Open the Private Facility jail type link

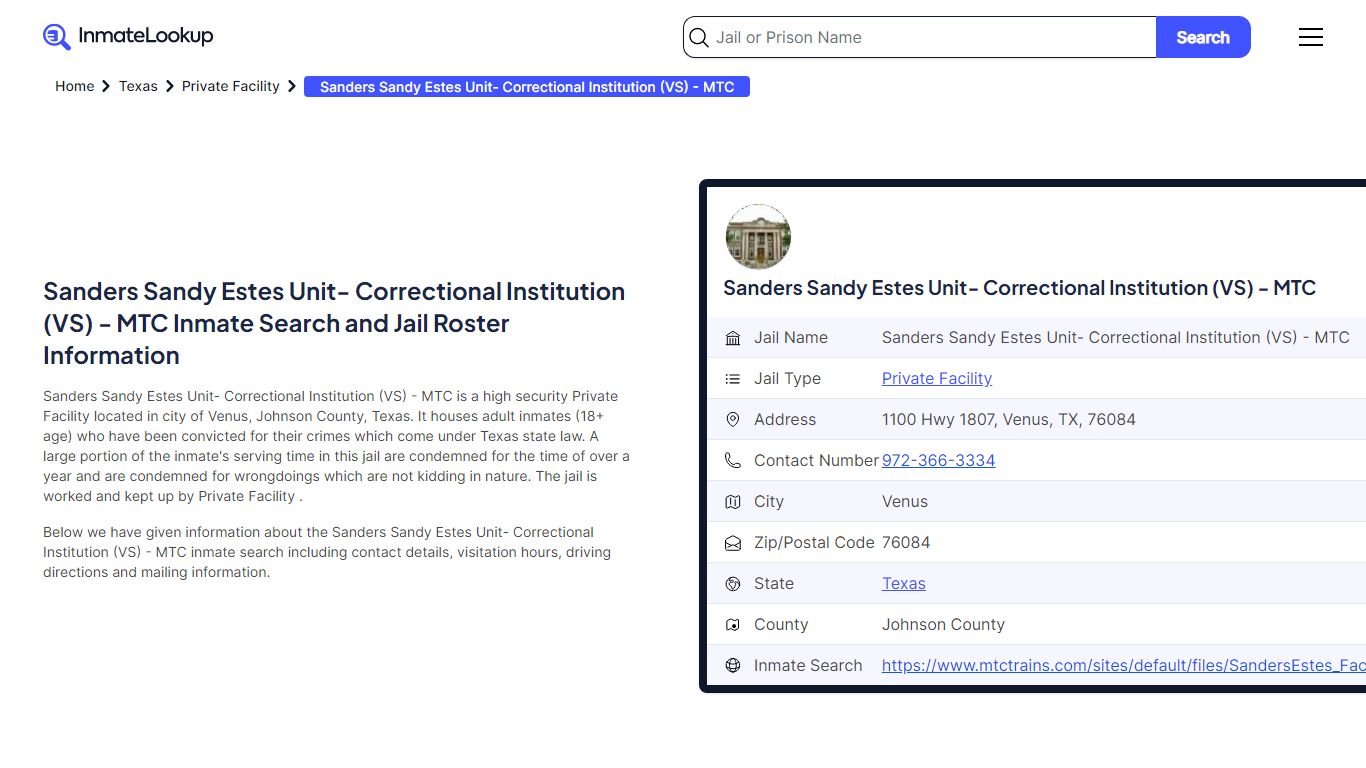coord(937,379)
